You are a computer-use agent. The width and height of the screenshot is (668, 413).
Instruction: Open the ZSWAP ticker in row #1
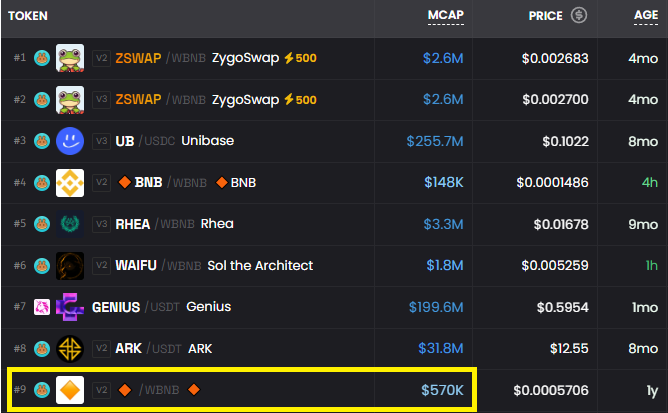[138, 58]
